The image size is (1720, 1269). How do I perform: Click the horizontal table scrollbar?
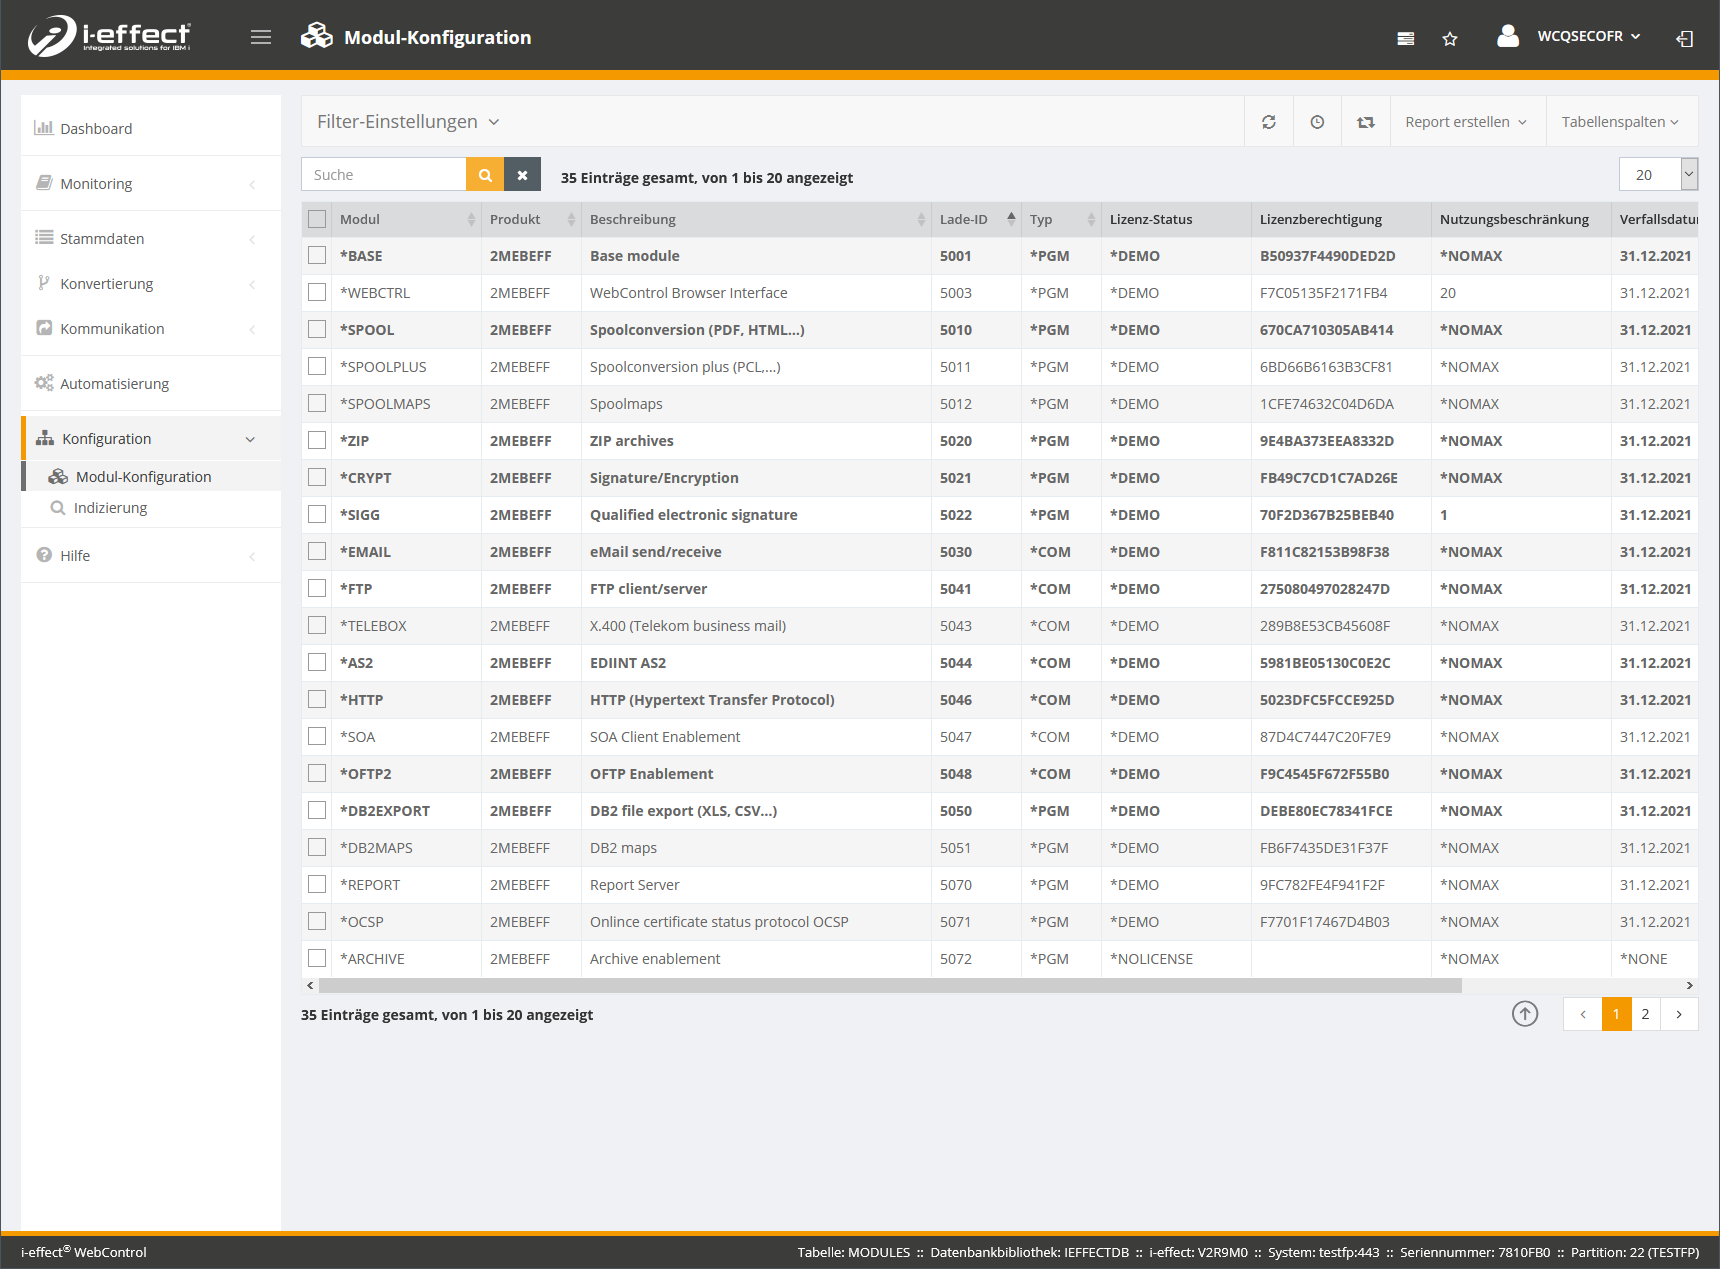890,986
